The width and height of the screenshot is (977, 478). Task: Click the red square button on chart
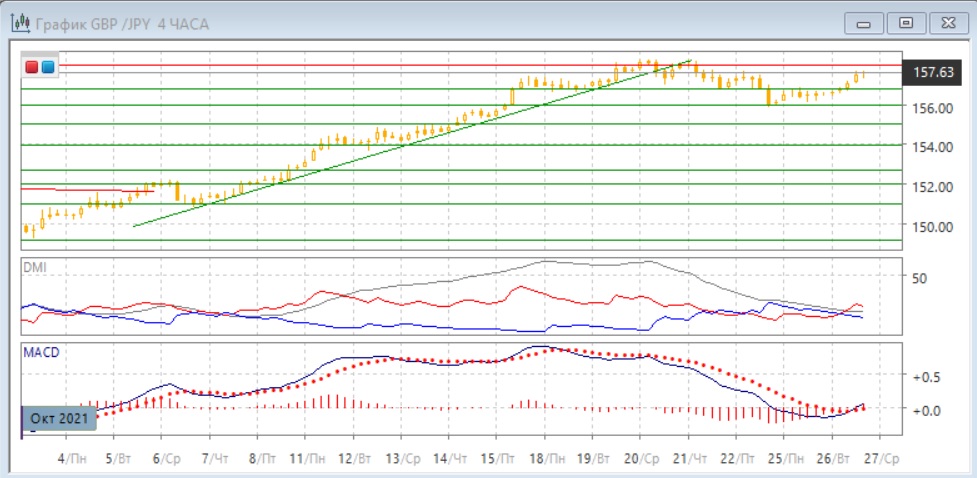pos(32,67)
